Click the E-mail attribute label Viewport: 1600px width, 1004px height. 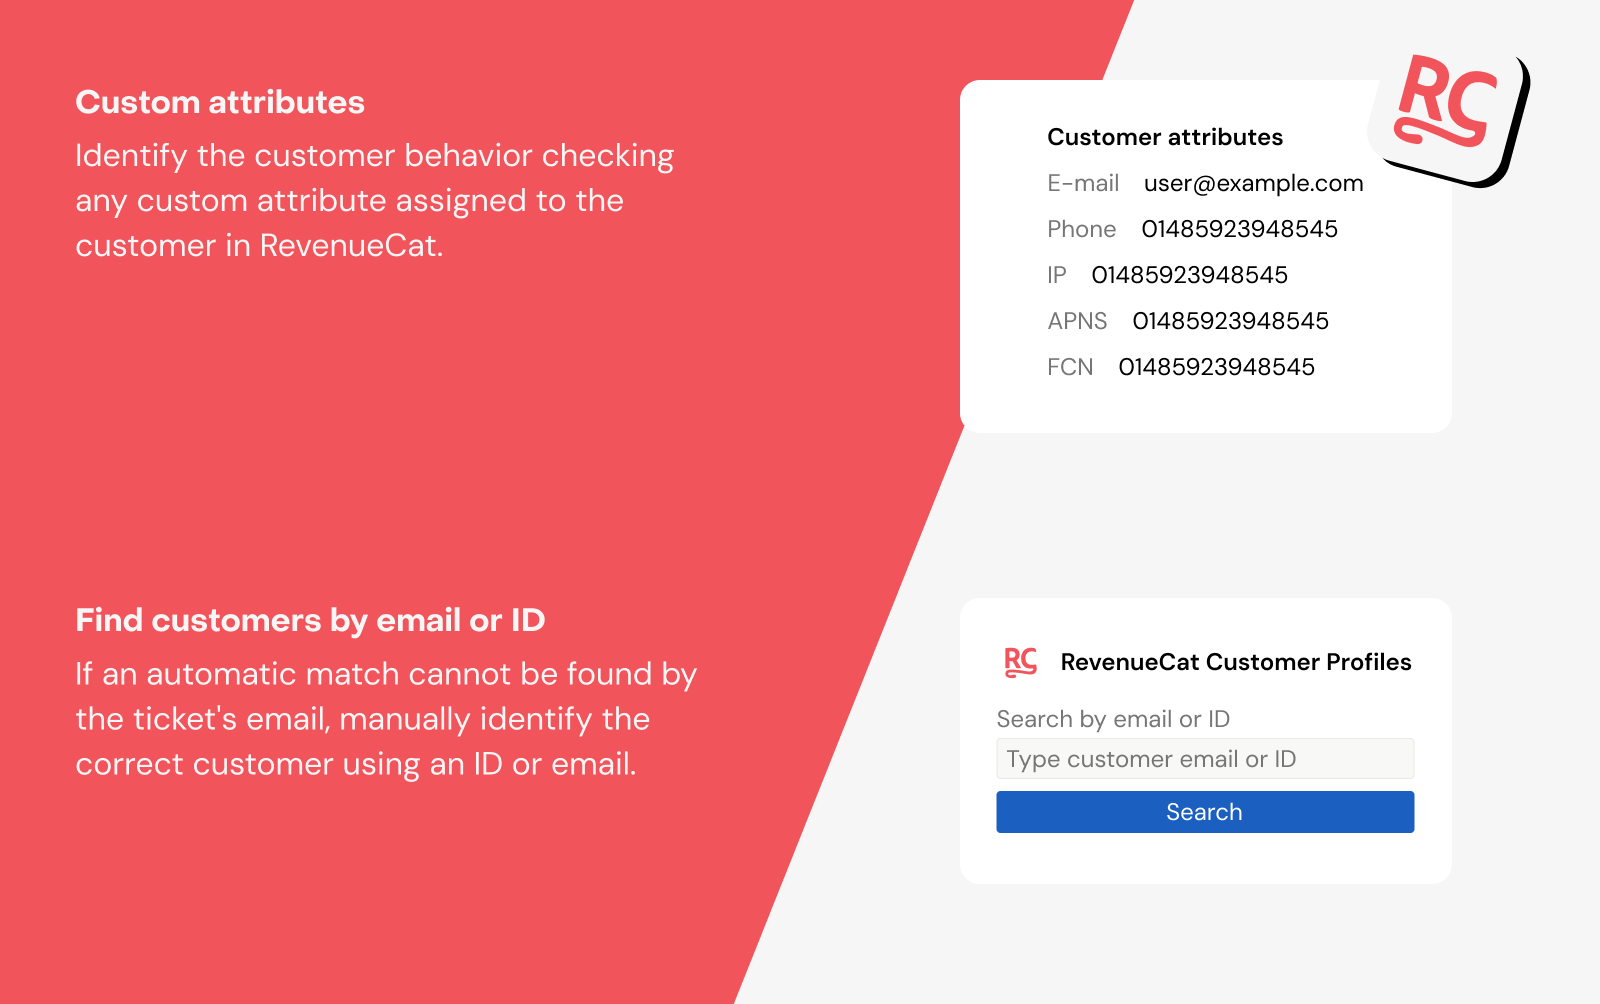(1083, 183)
